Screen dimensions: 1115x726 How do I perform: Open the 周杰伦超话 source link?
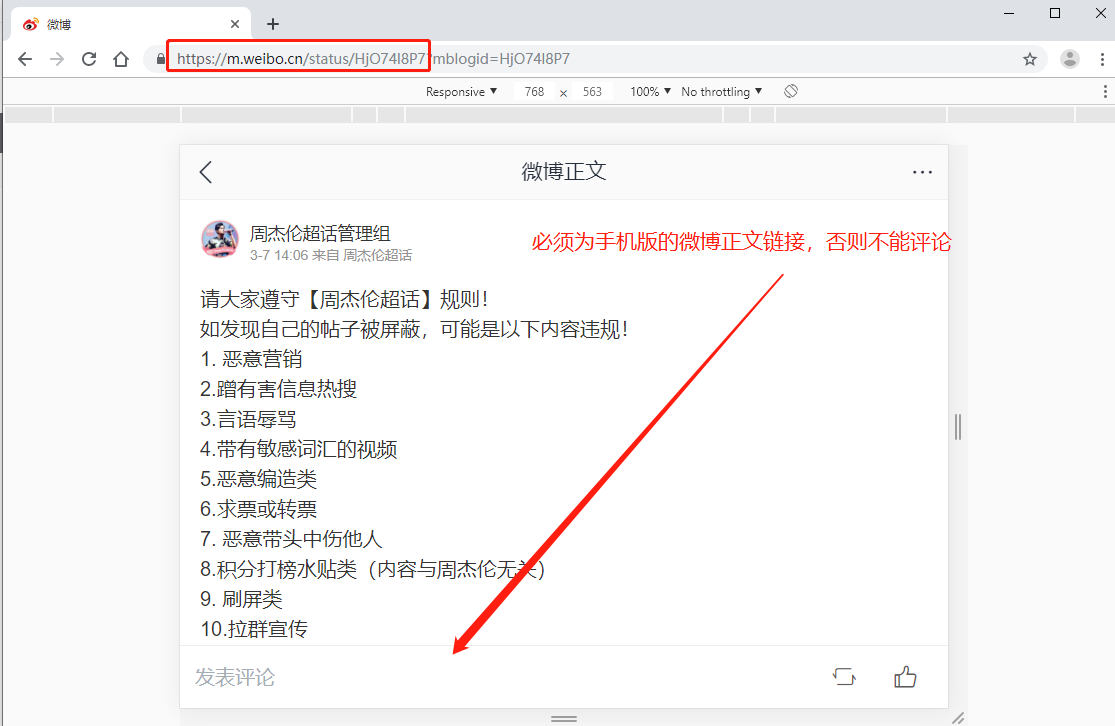377,255
